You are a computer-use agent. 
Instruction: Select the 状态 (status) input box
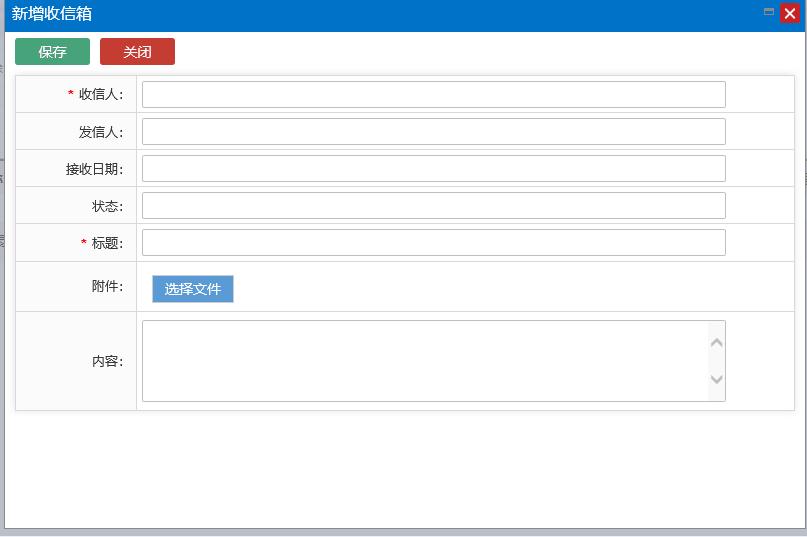pyautogui.click(x=433, y=205)
